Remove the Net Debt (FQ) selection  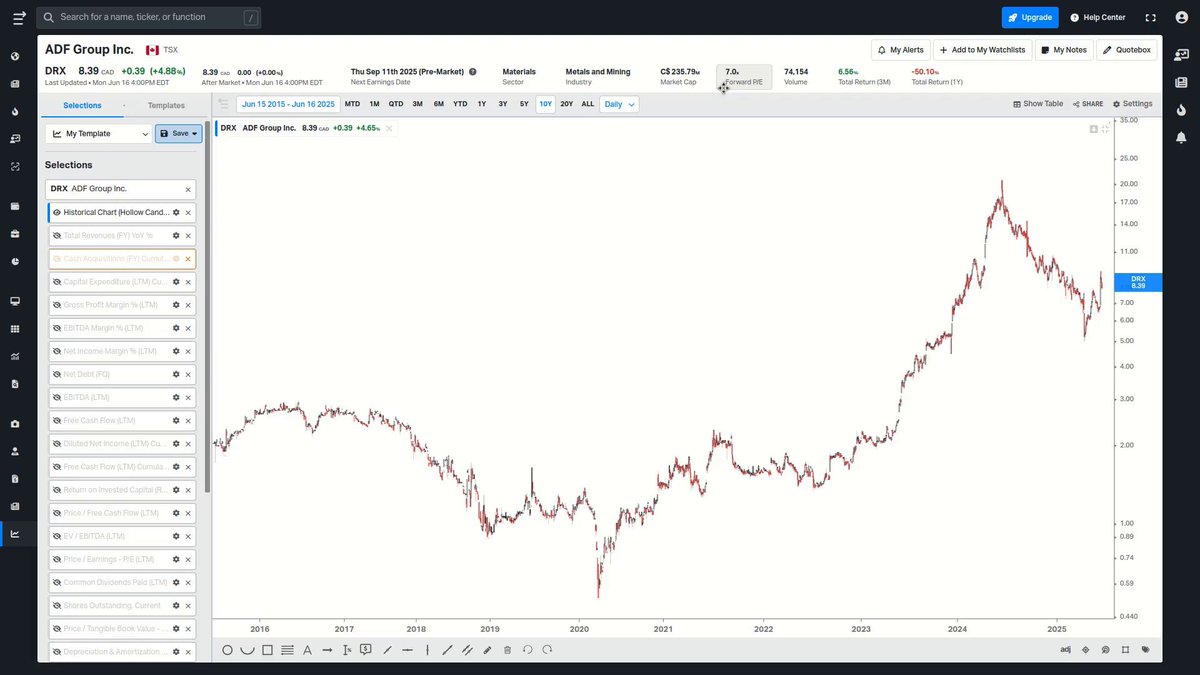(x=188, y=374)
